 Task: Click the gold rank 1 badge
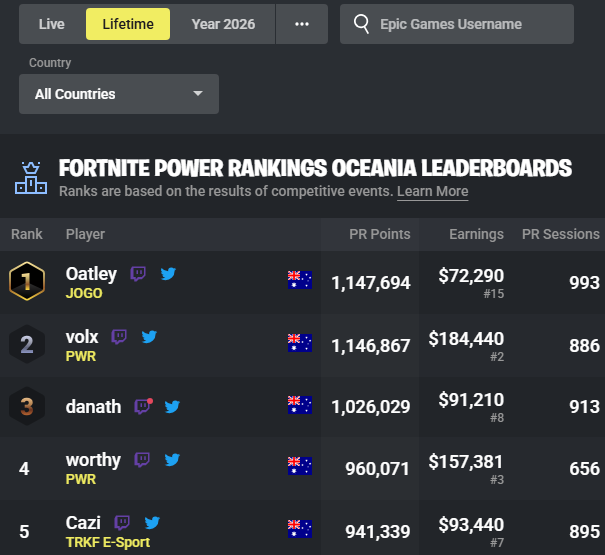tap(27, 281)
